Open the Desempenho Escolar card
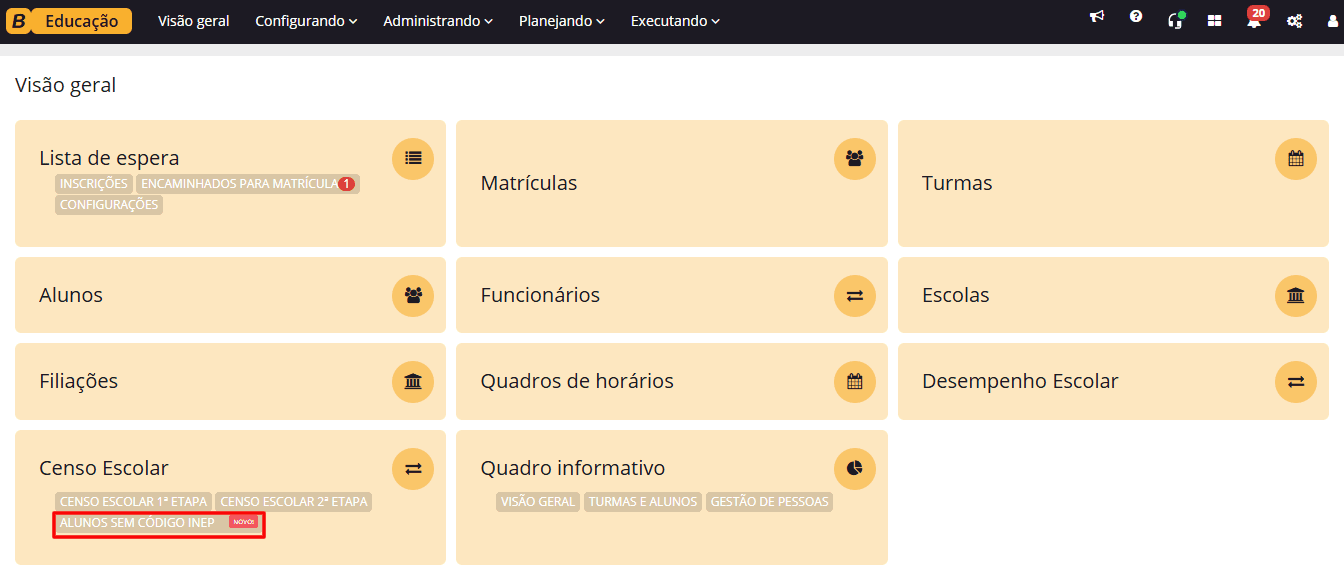The width and height of the screenshot is (1344, 571). (x=1113, y=381)
